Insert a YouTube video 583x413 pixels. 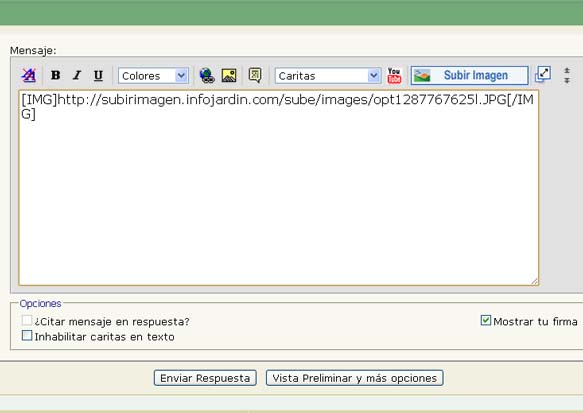coord(394,75)
